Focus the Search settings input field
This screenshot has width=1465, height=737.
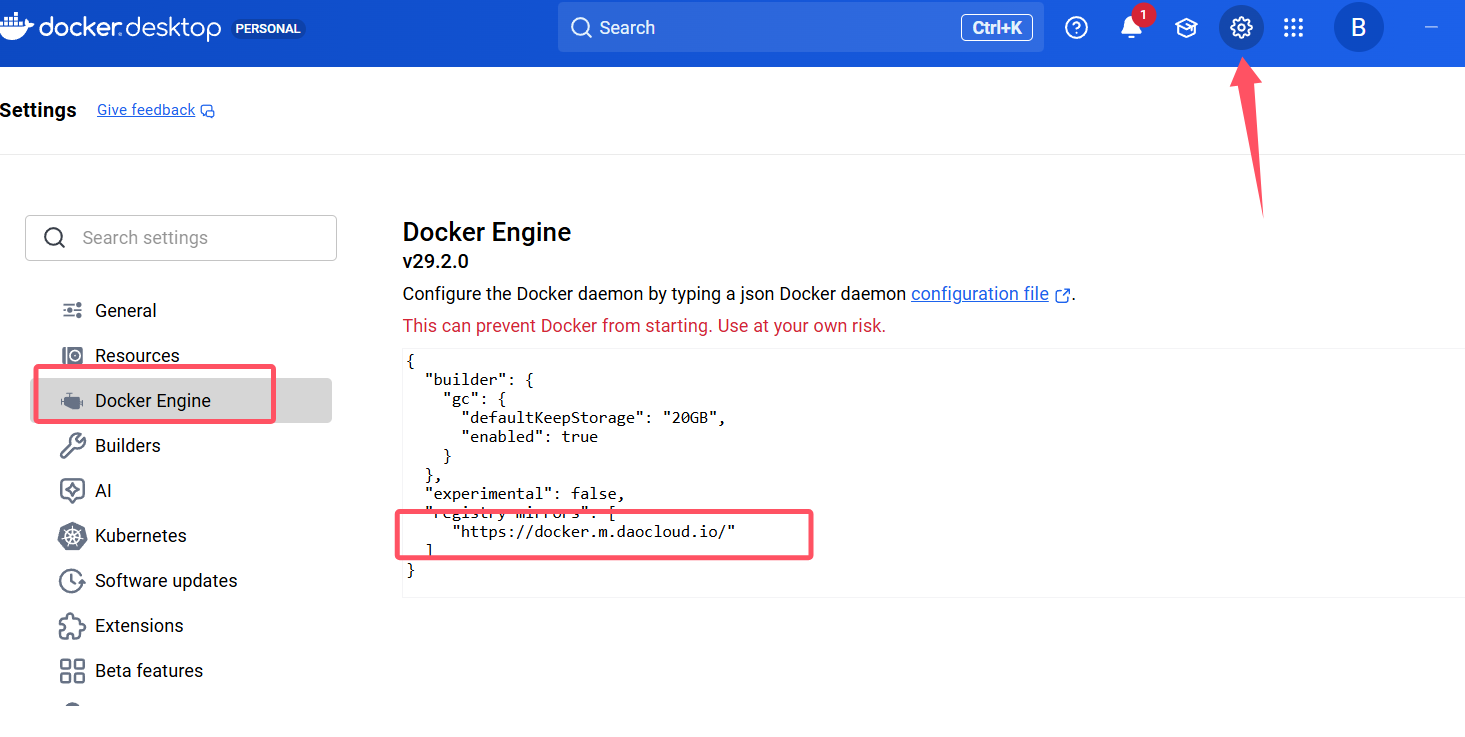(x=181, y=238)
